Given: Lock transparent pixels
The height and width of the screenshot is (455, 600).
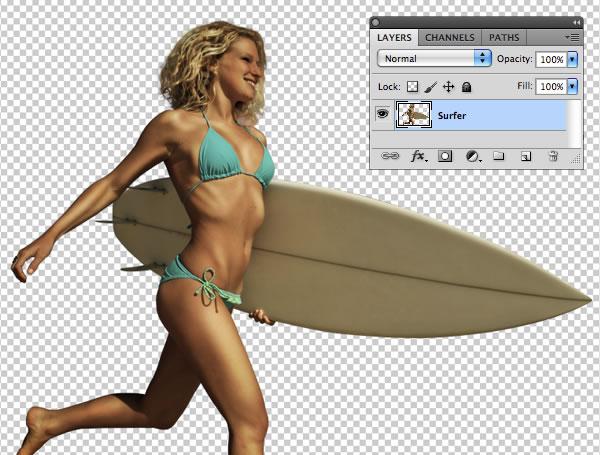Looking at the screenshot, I should pos(412,86).
